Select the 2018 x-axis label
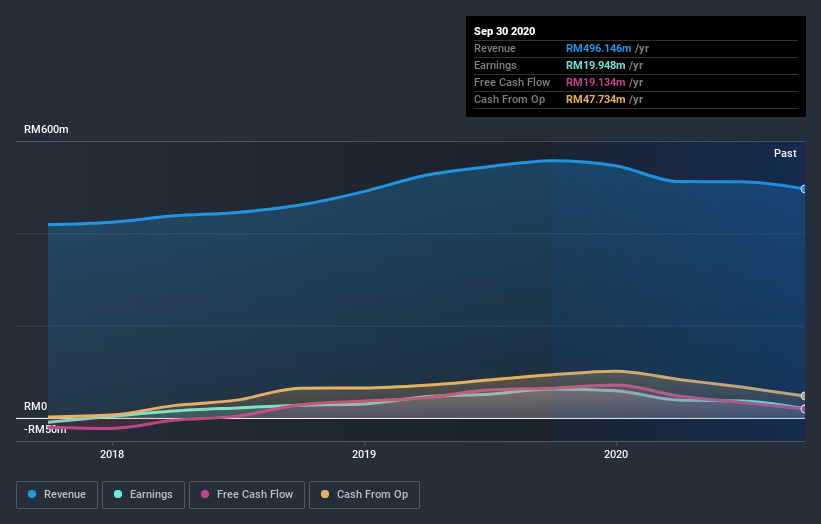The image size is (821, 524). coord(112,454)
